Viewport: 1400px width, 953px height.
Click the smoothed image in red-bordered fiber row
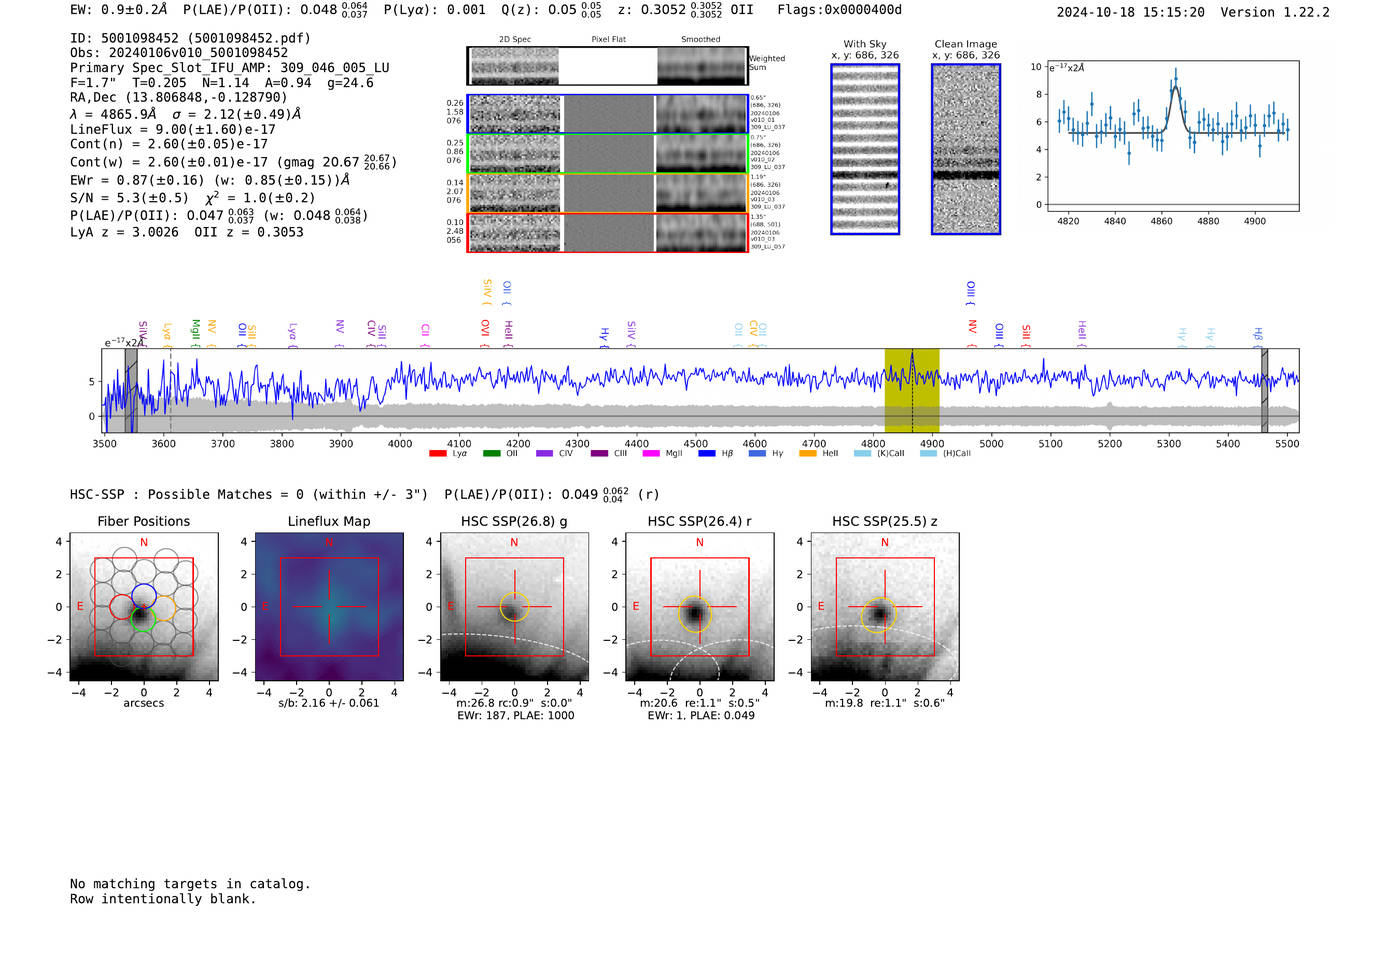(702, 233)
